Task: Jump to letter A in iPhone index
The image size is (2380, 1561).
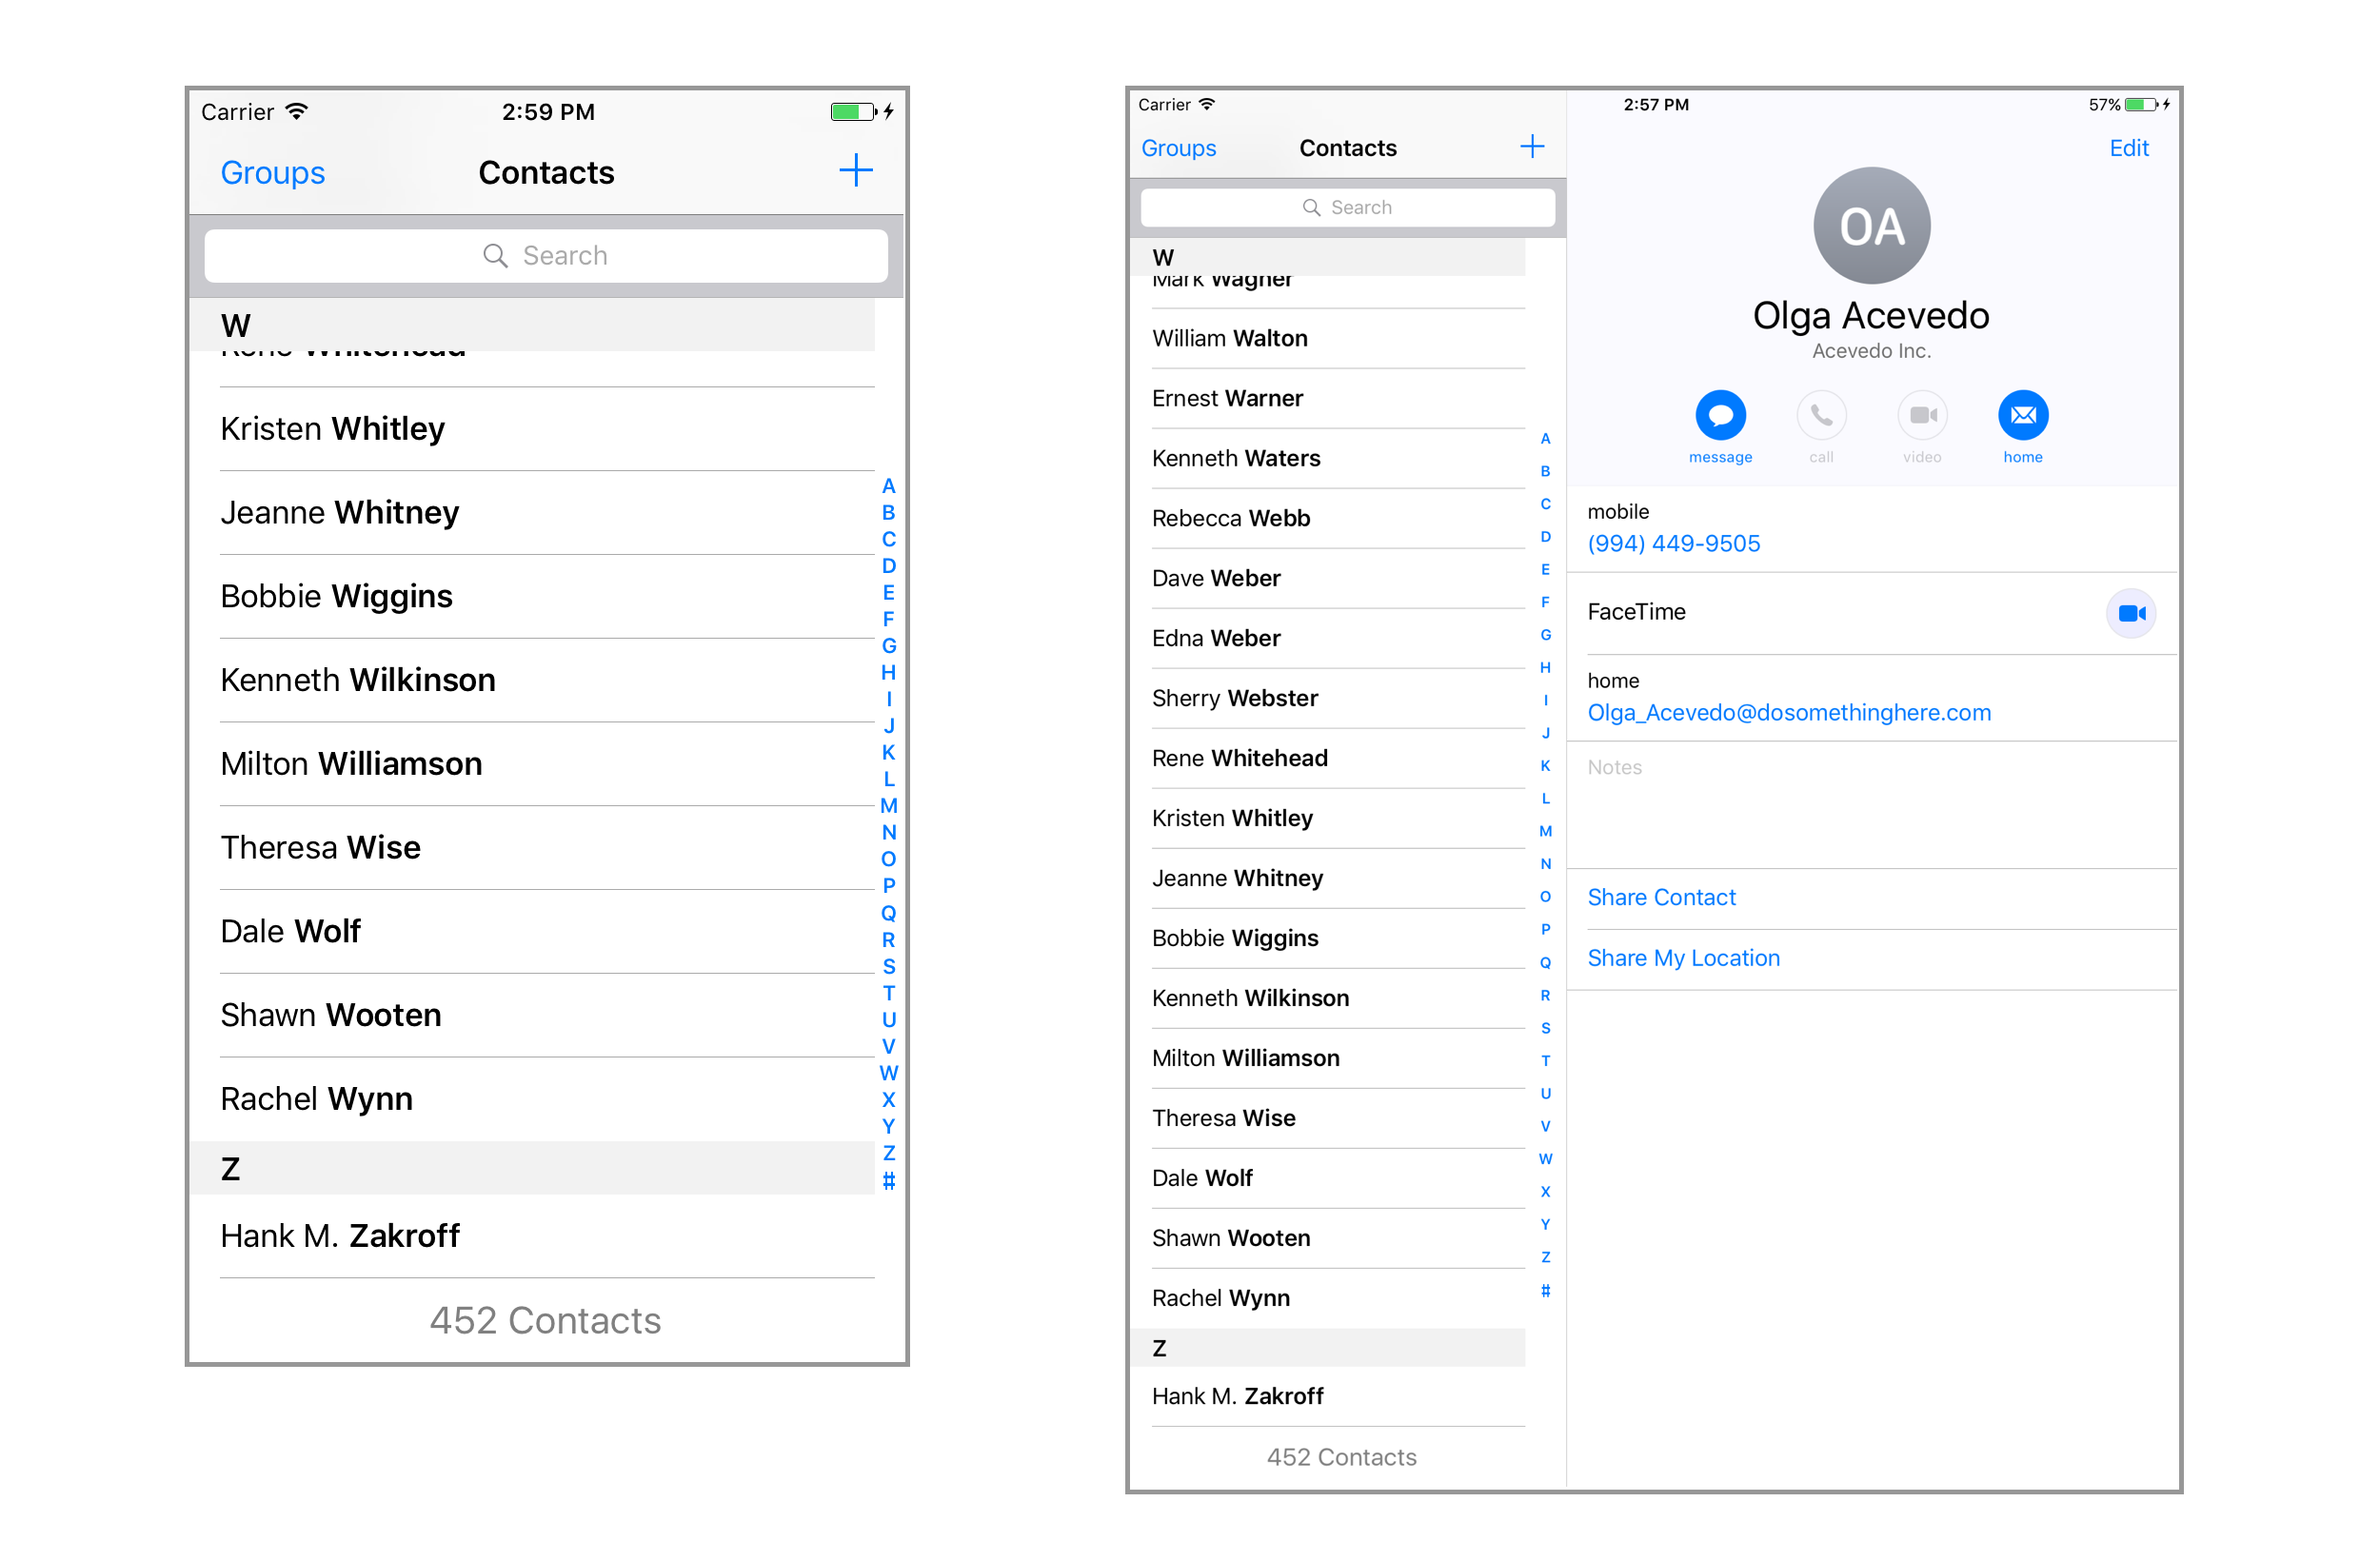Action: [888, 486]
